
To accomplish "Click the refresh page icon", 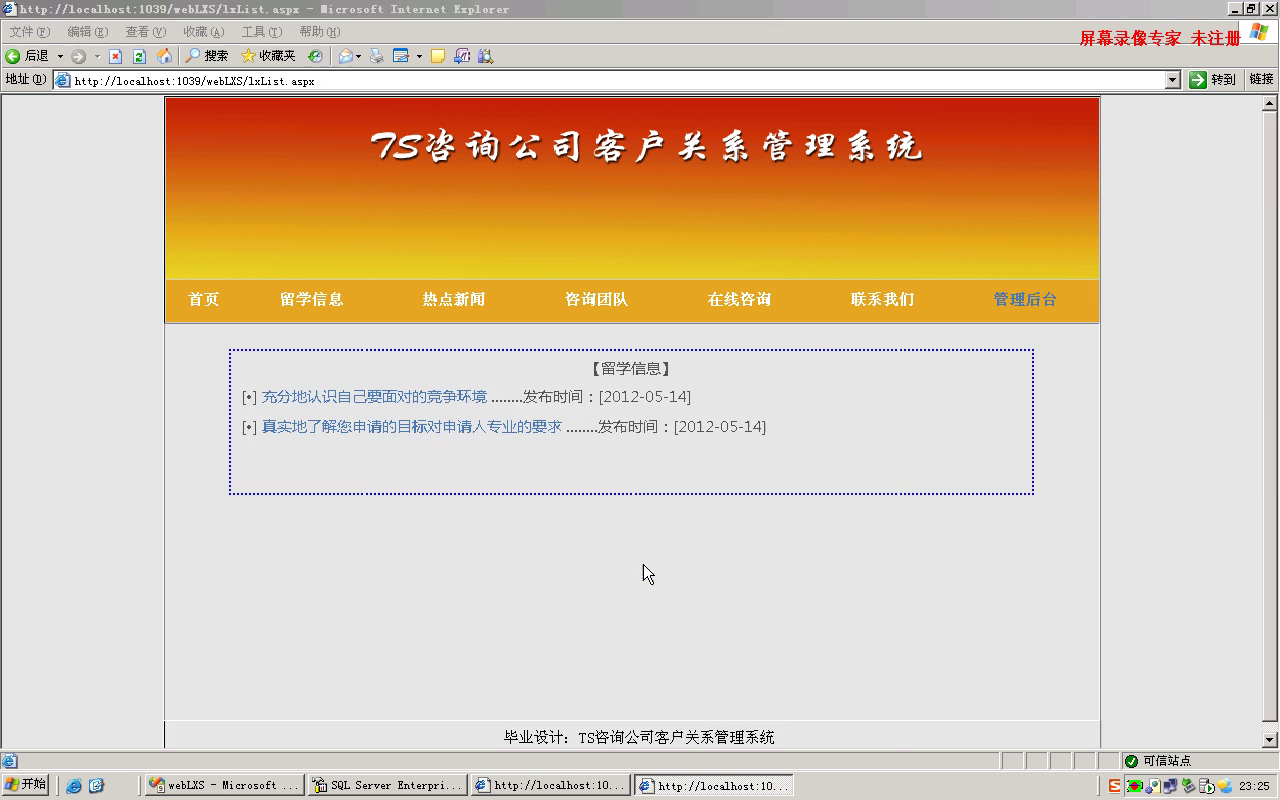I will coord(139,56).
